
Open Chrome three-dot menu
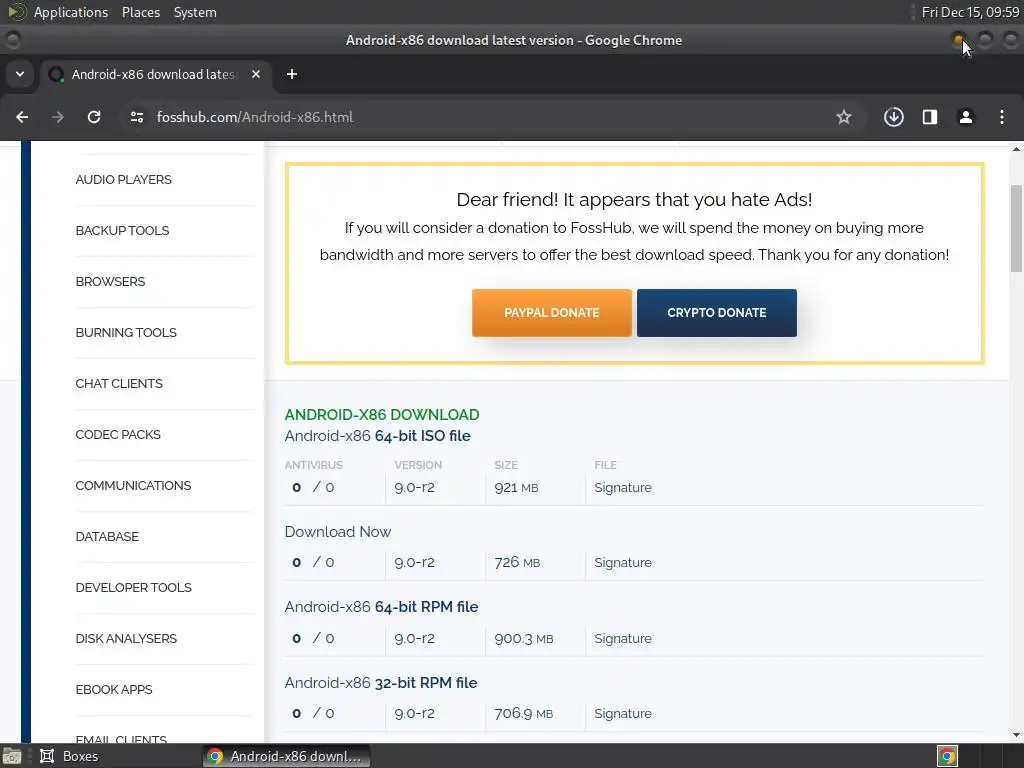1002,117
